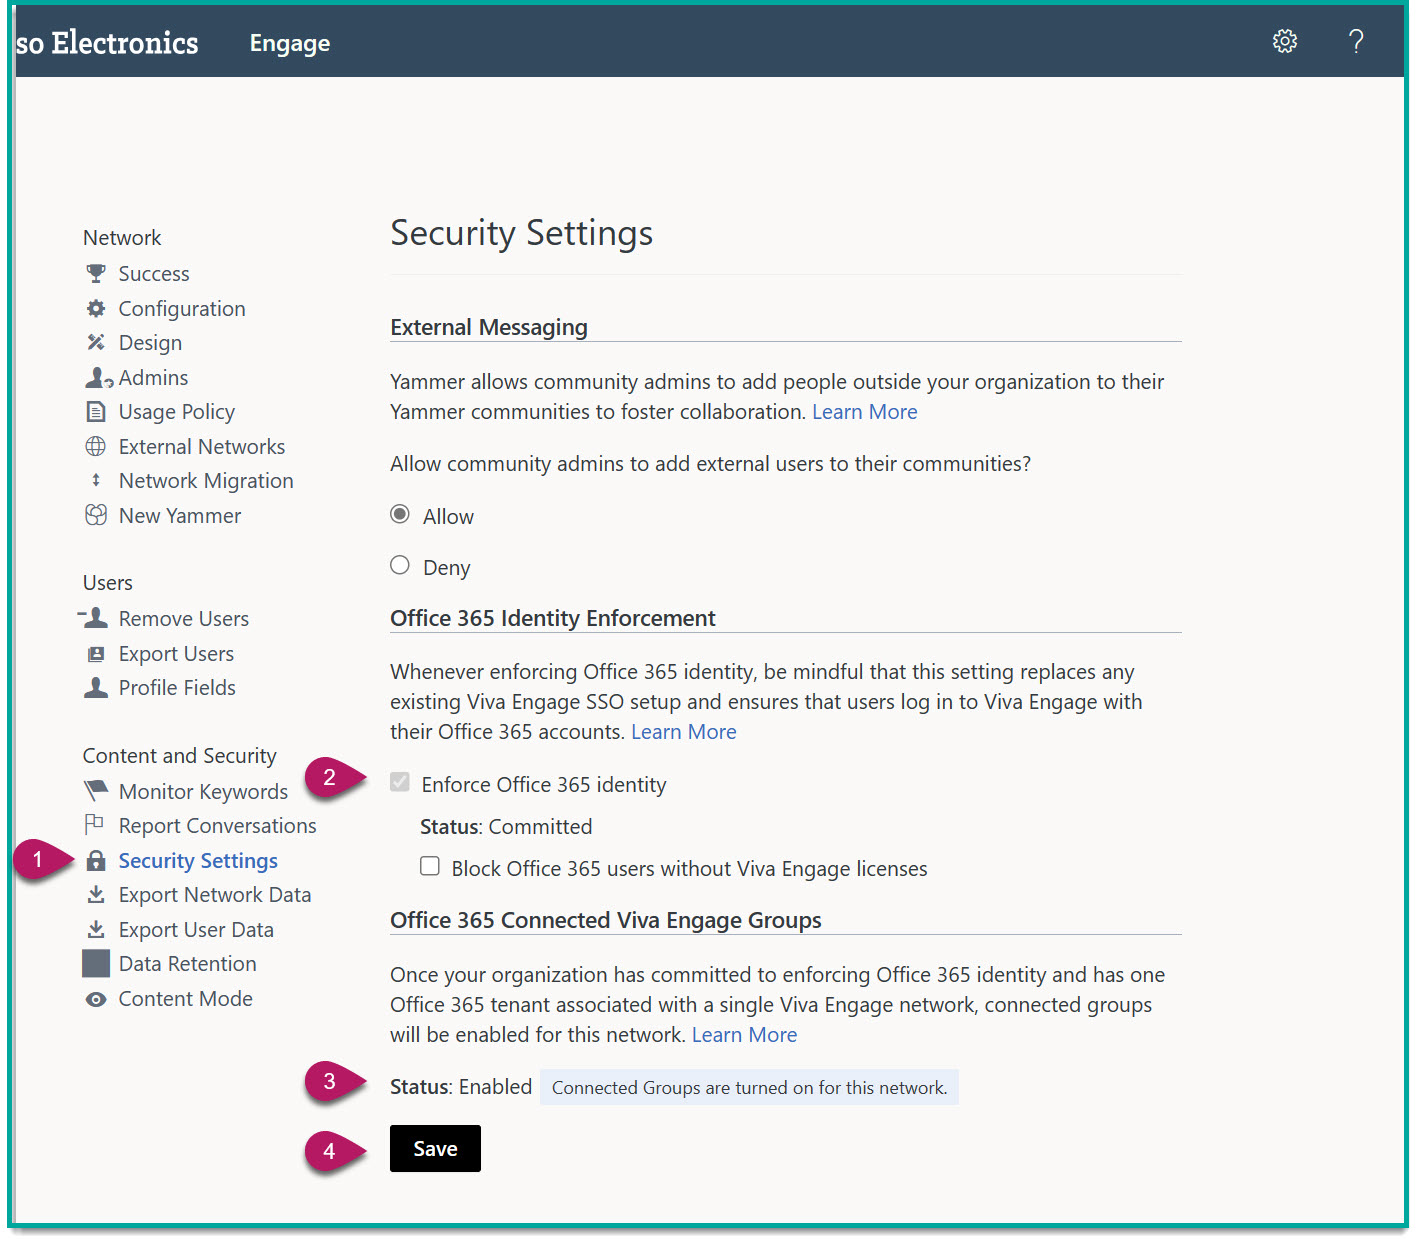Click the Contoso Electronics logo
Screen dimensions: 1417x1243
point(106,43)
